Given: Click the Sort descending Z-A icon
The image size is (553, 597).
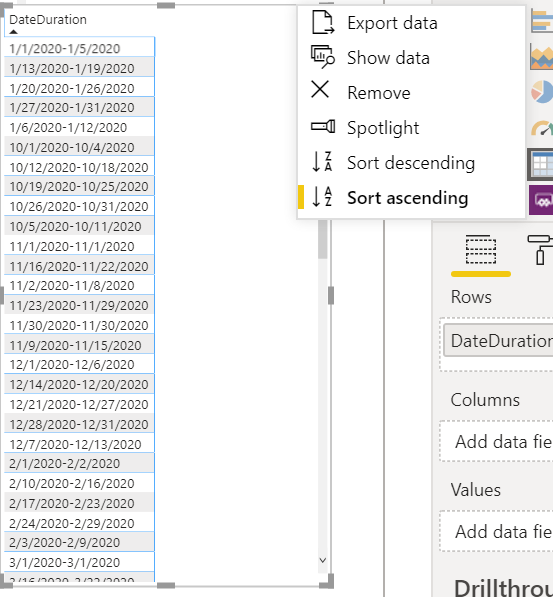Looking at the screenshot, I should tap(322, 161).
